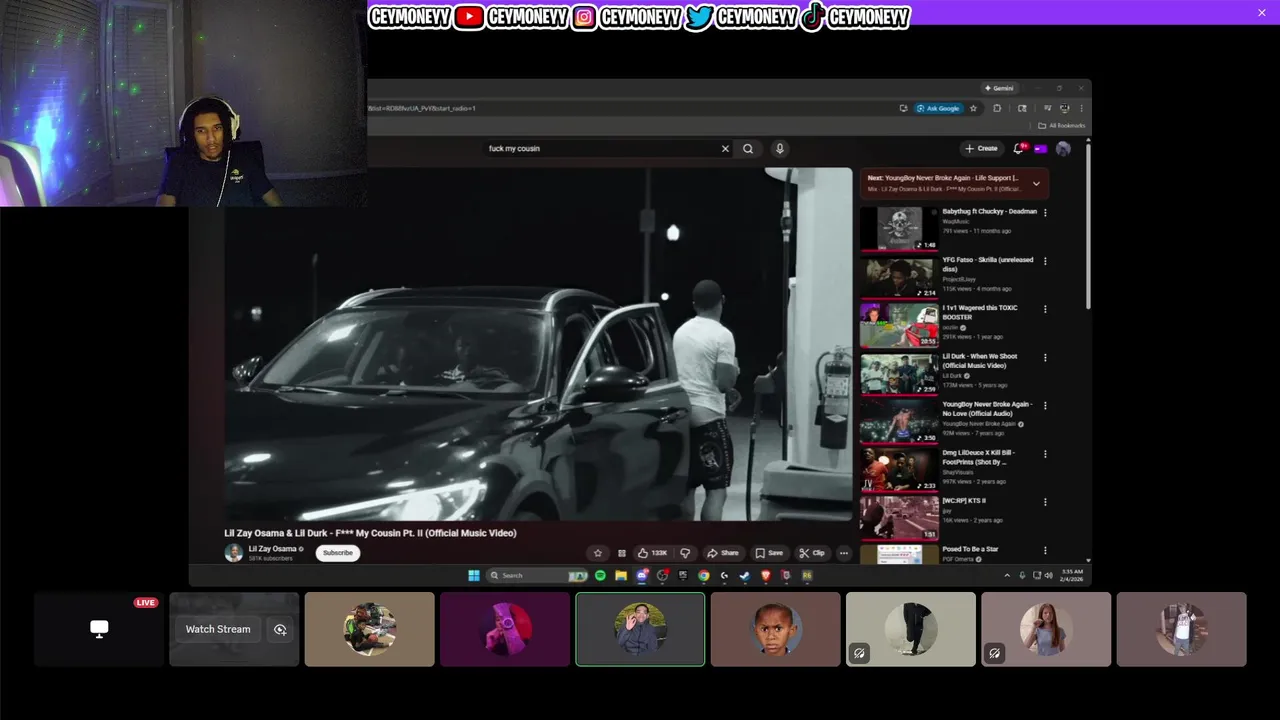The image size is (1280, 720).
Task: Select the participant tile with pink circular avatar
Action: click(x=505, y=629)
